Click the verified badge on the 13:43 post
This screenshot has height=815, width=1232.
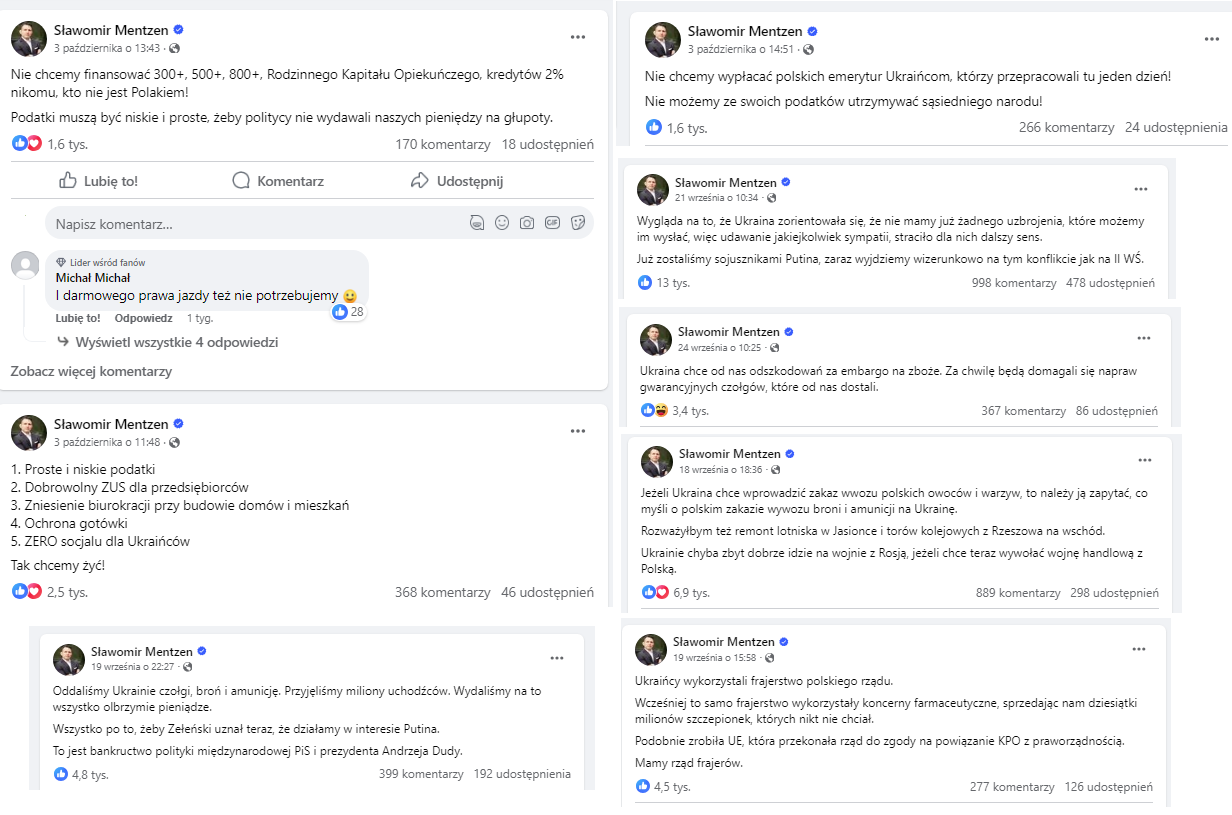178,31
